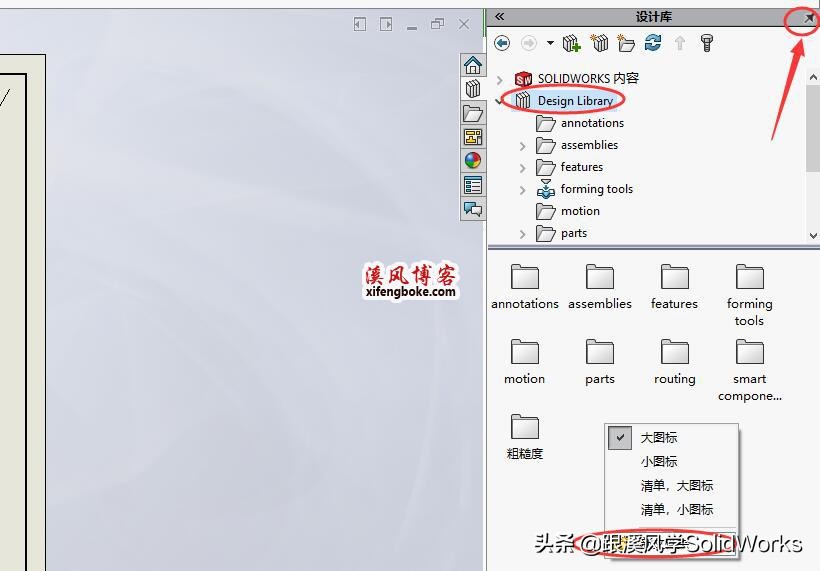This screenshot has height=571, width=820.
Task: Choose 小图标 in the context menu
Action: click(671, 461)
